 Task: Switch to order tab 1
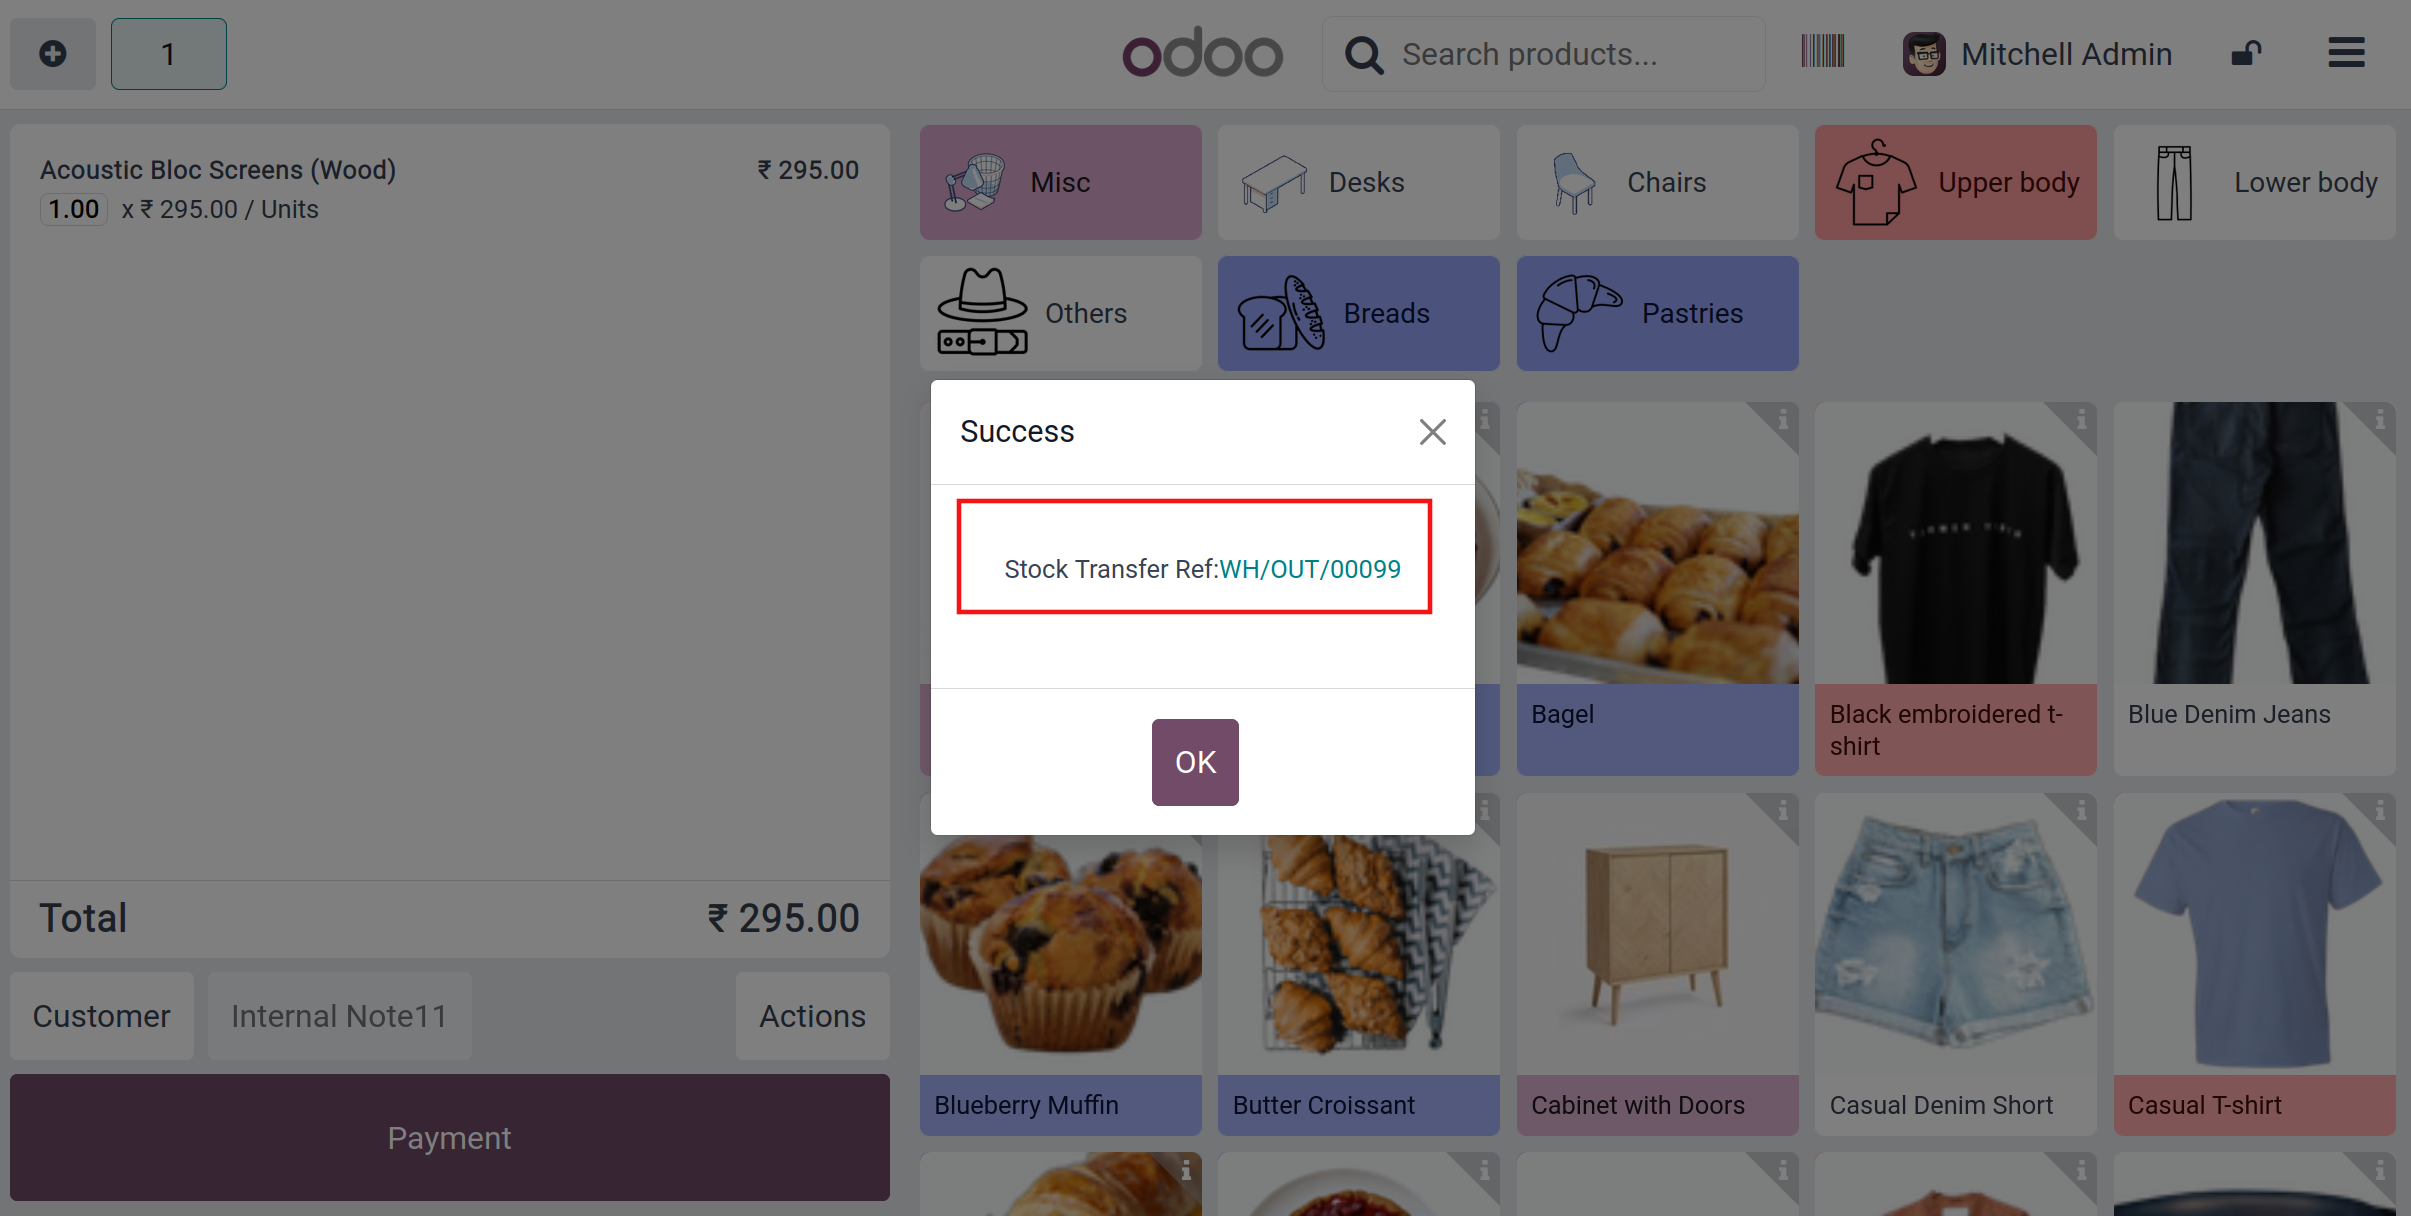pos(168,54)
